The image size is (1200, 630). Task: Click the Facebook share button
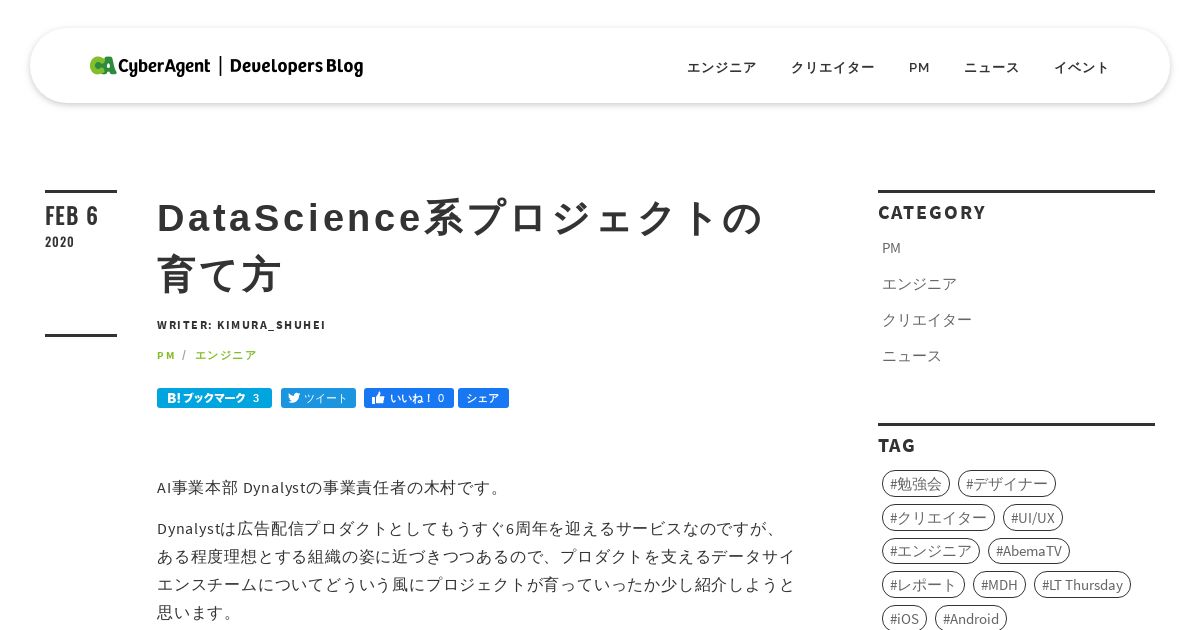(x=483, y=398)
